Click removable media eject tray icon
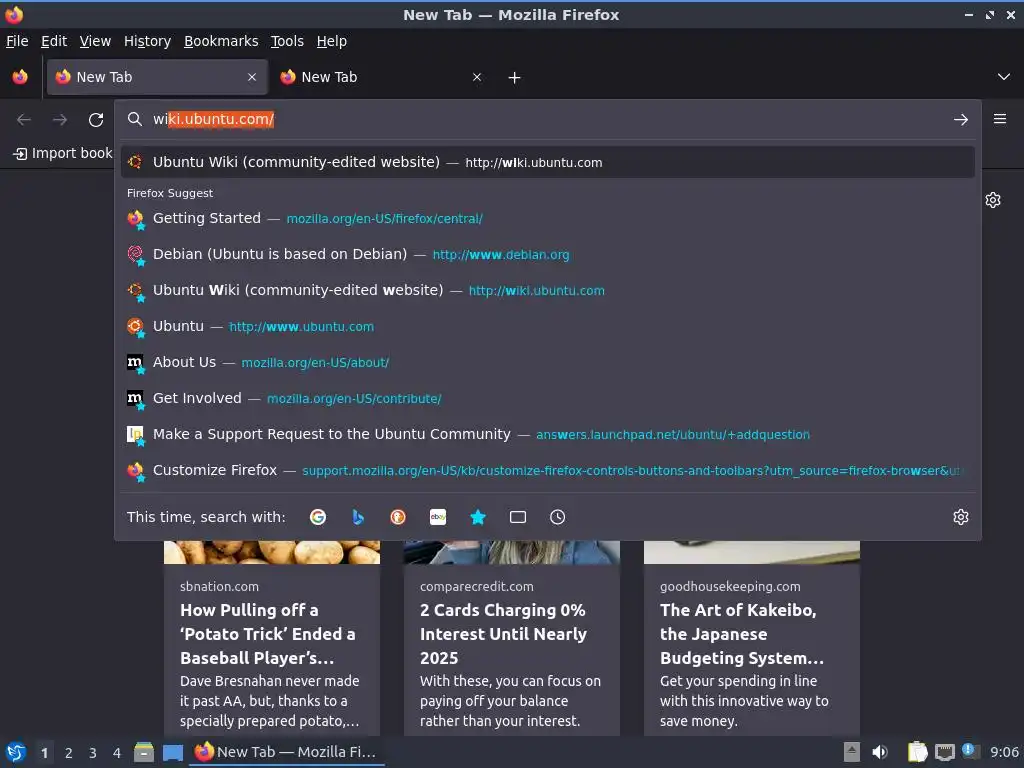The width and height of the screenshot is (1024, 768). coord(852,752)
